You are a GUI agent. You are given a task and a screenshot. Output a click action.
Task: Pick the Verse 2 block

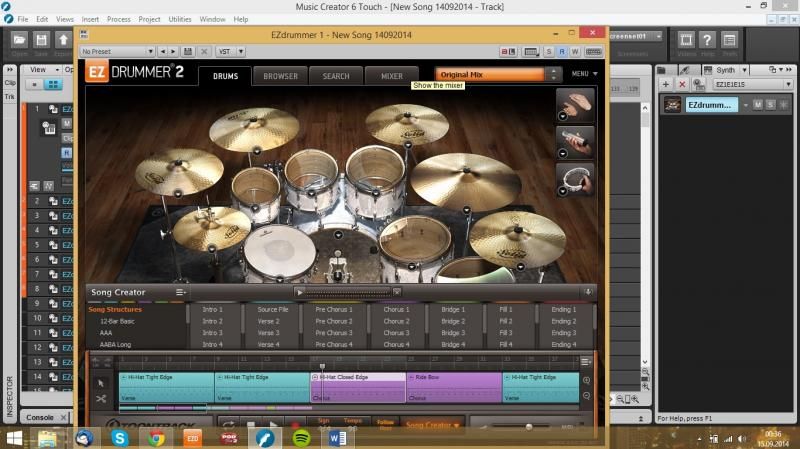[268, 321]
